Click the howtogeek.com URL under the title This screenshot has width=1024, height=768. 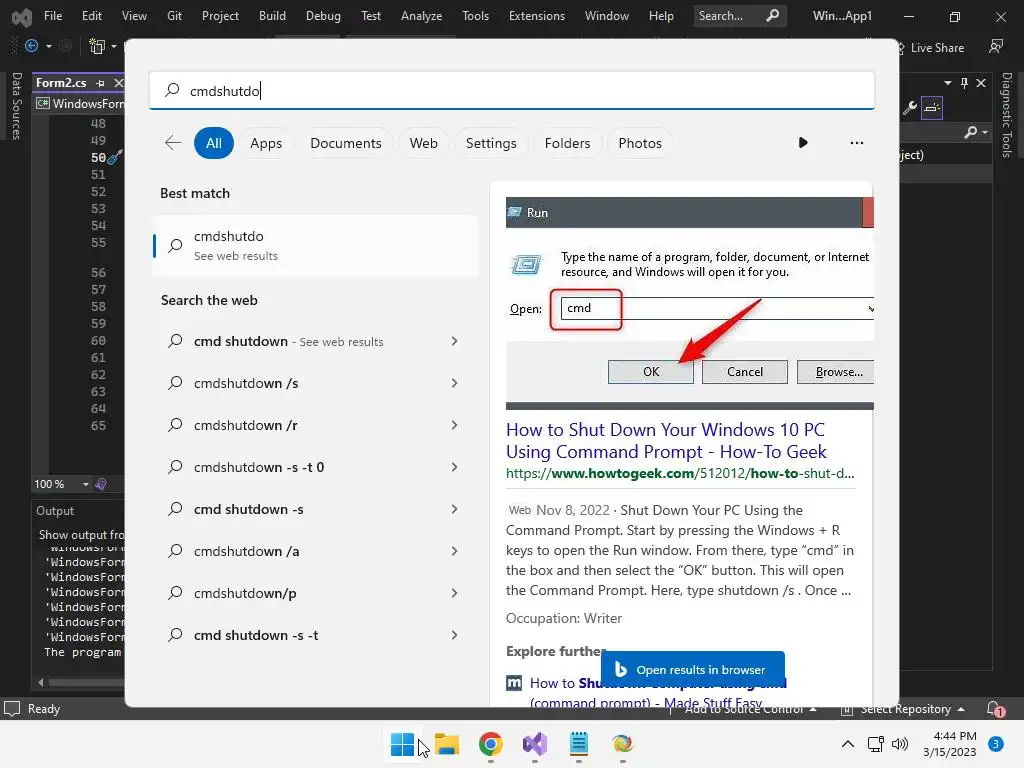click(x=680, y=473)
